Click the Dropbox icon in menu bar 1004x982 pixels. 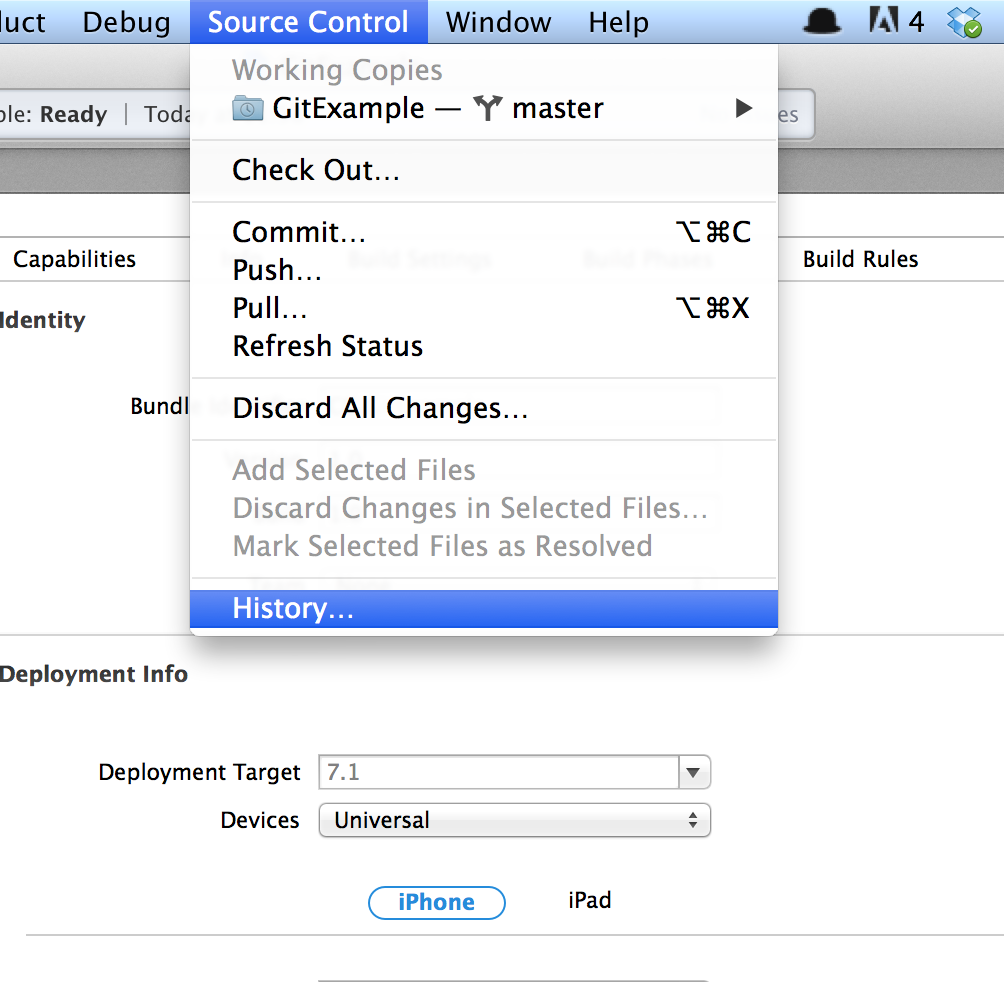coord(964,22)
